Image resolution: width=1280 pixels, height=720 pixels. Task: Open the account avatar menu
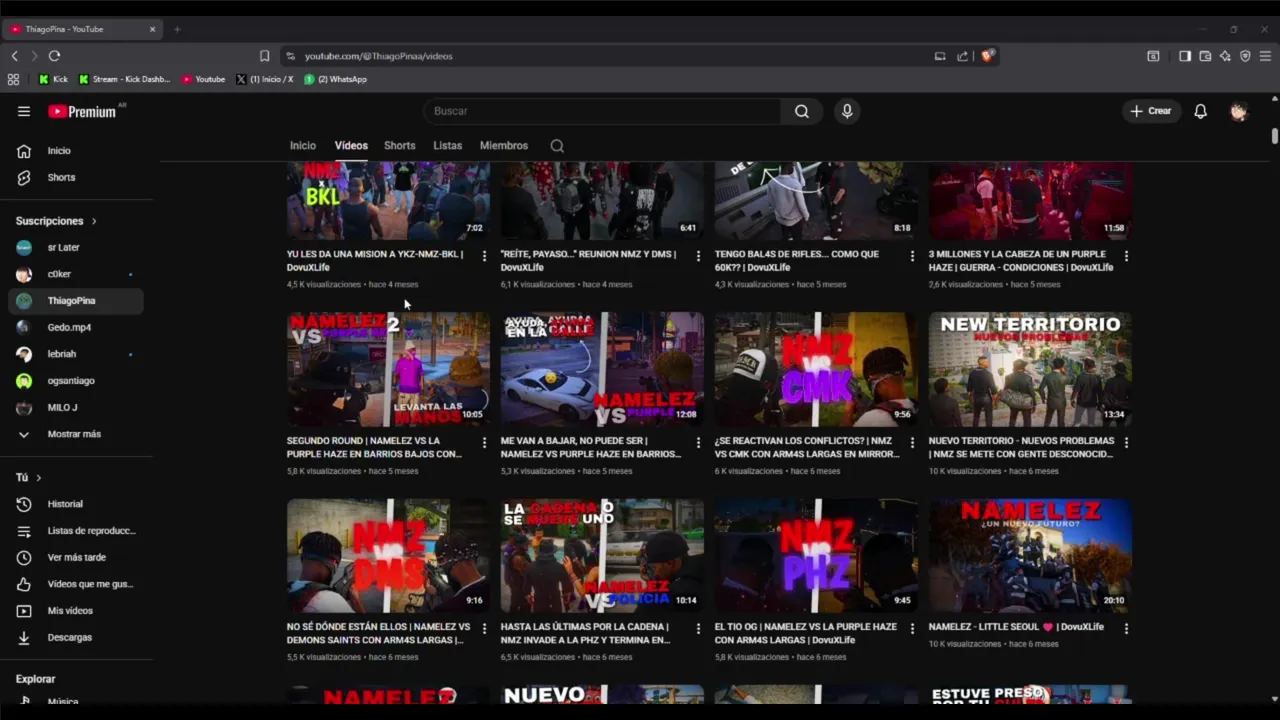coord(1238,111)
